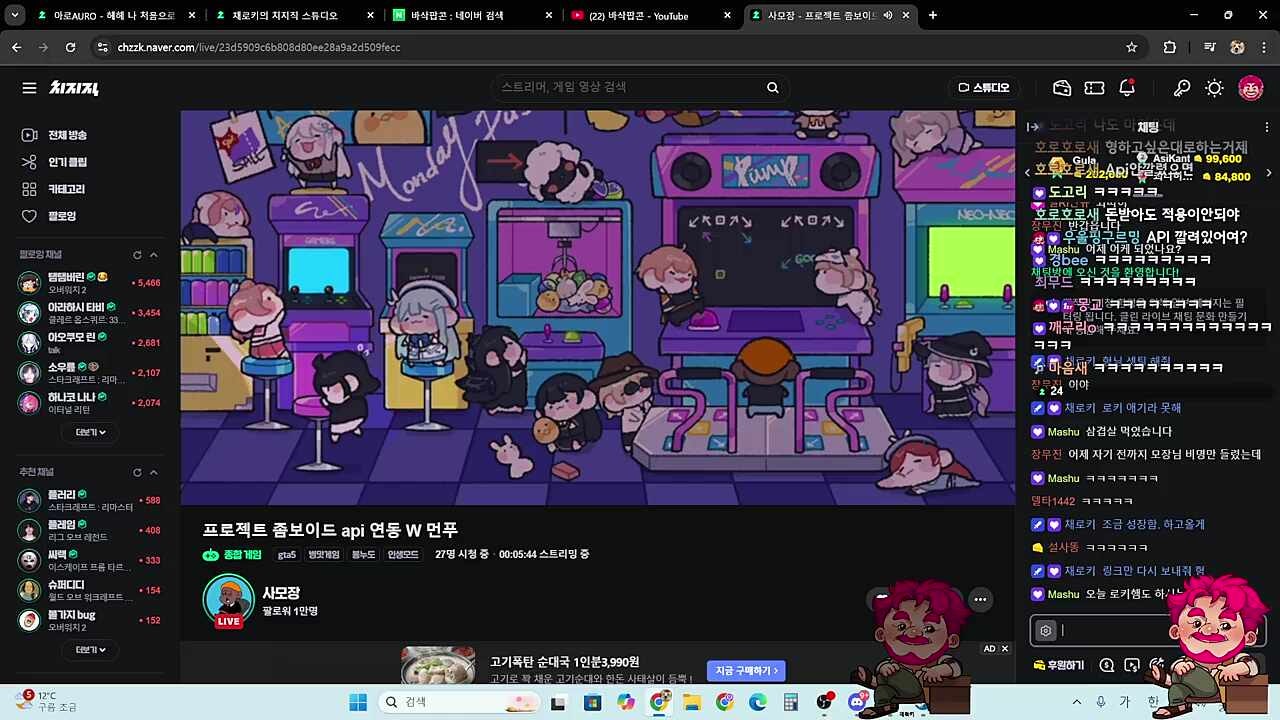This screenshot has width=1280, height=720.
Task: Go to the 치지직 home logo
Action: click(74, 88)
